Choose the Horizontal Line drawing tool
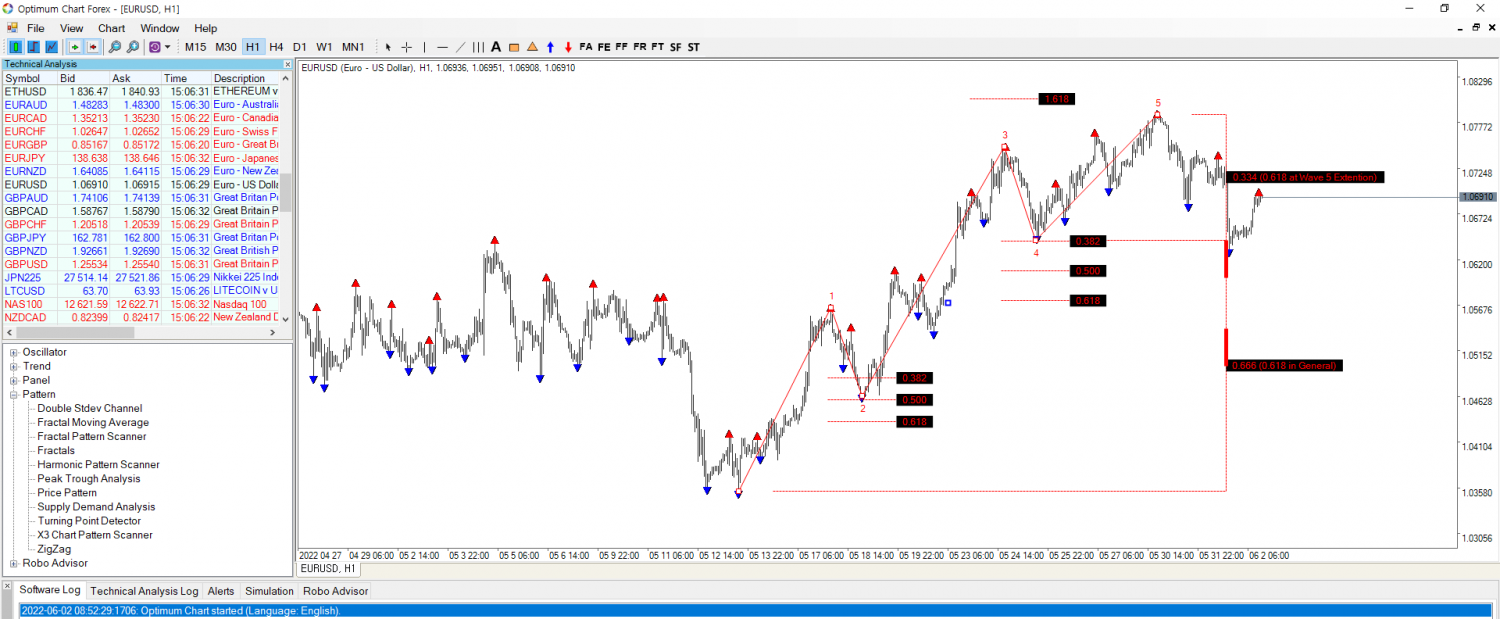The width and height of the screenshot is (1500, 619). [x=442, y=46]
